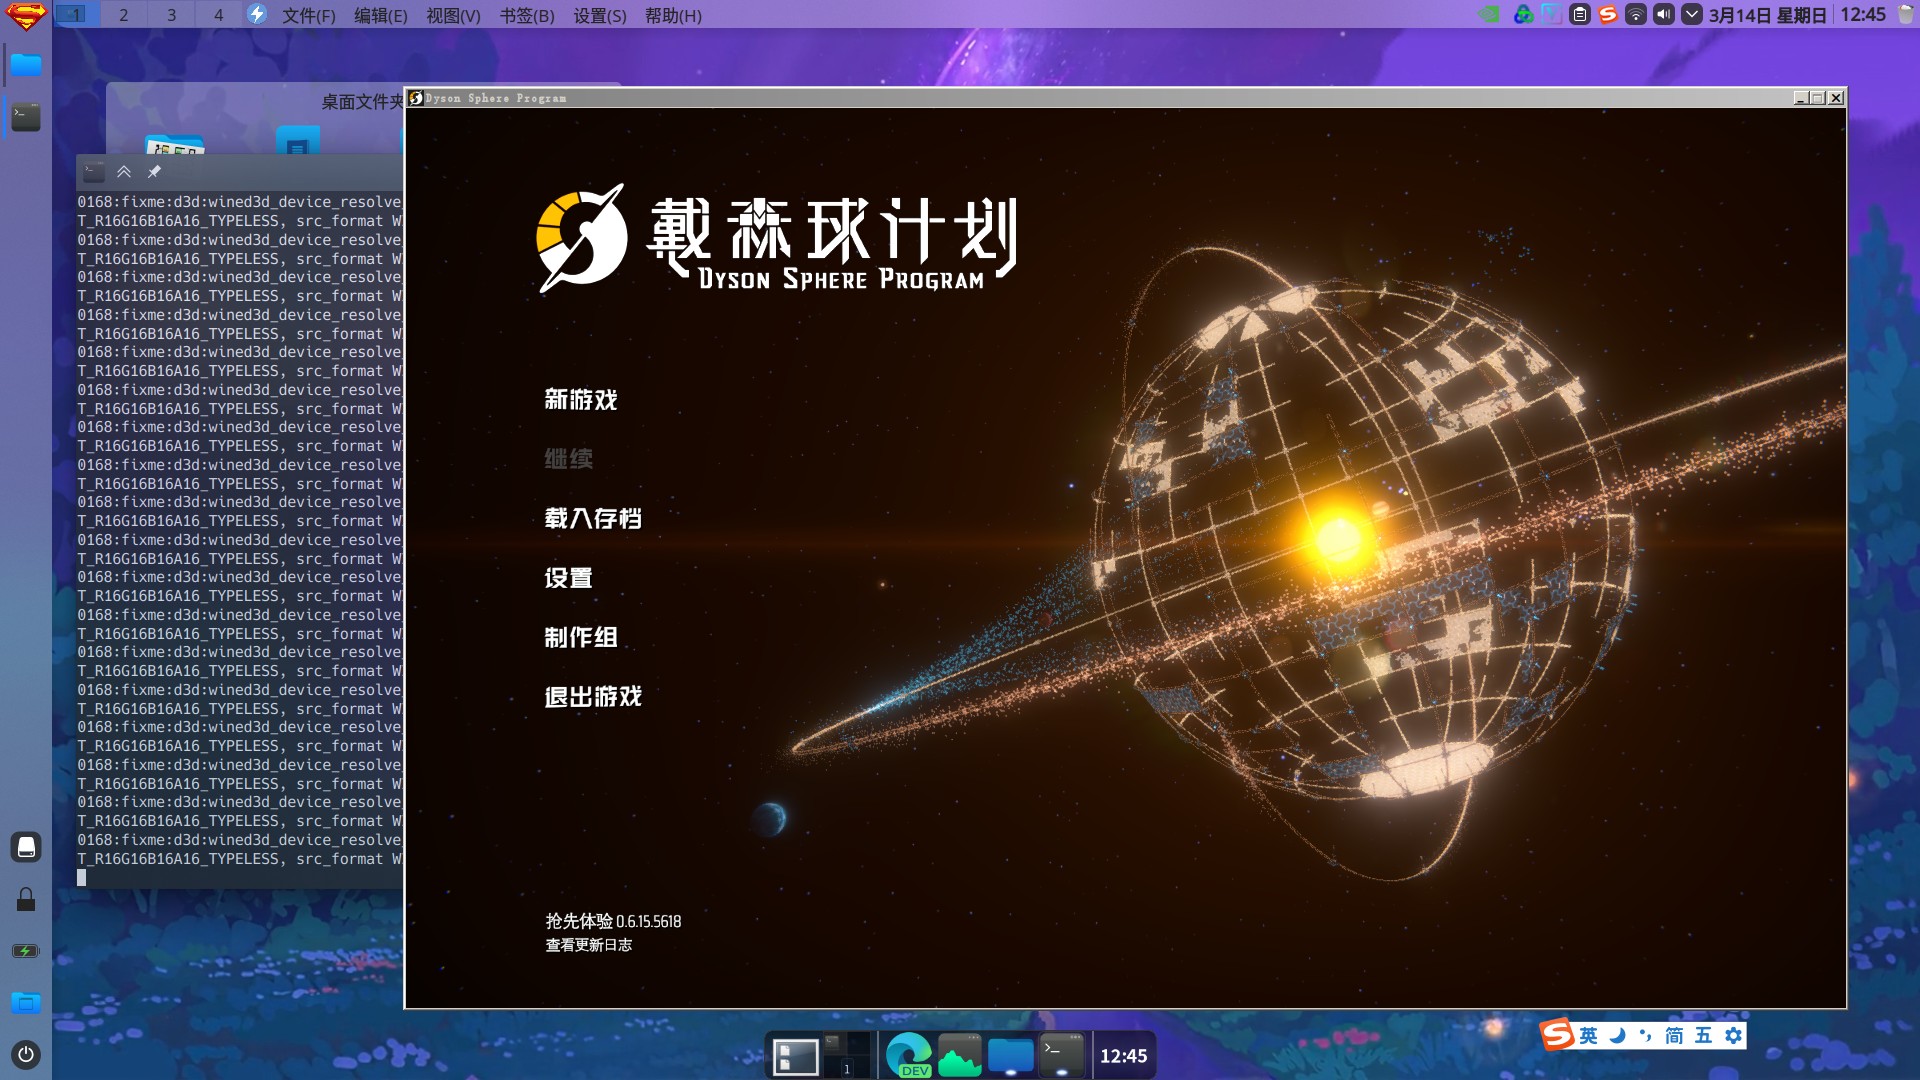Toggle 英 English mode on Sogou toolbar
Screen dimensions: 1920x1080
click(x=1589, y=1036)
